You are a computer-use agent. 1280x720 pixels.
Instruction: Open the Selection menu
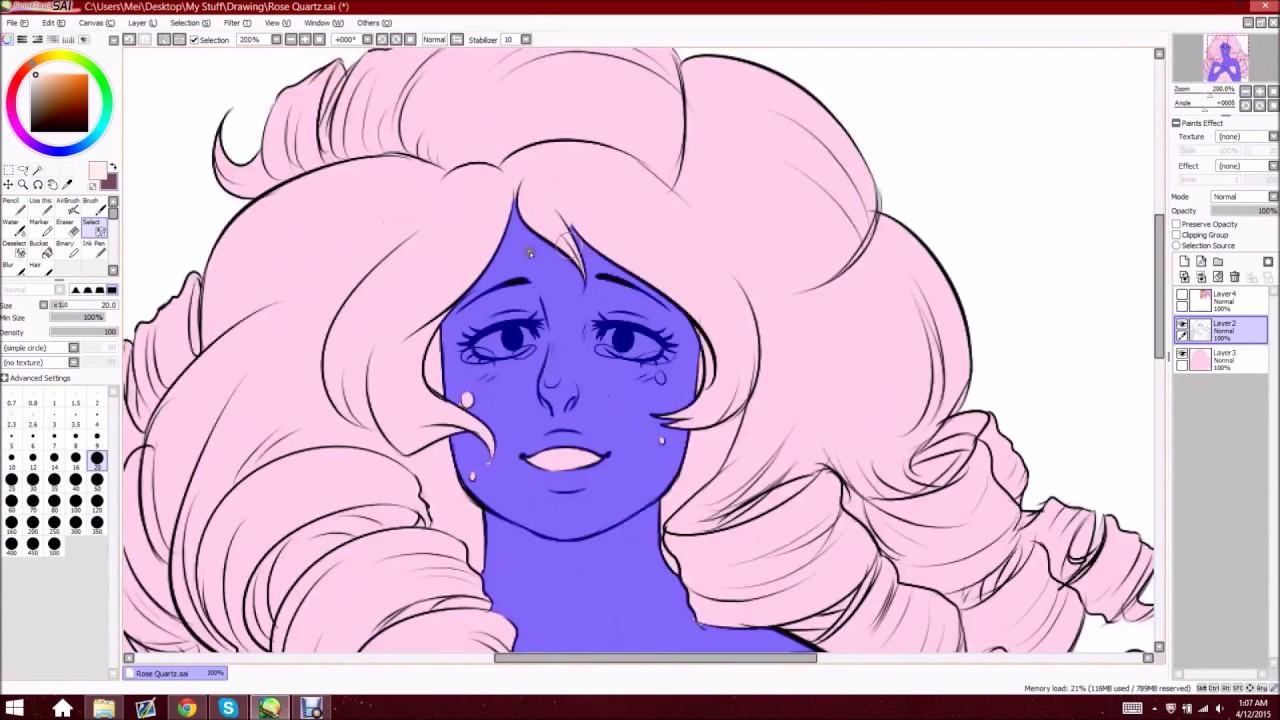[x=190, y=23]
